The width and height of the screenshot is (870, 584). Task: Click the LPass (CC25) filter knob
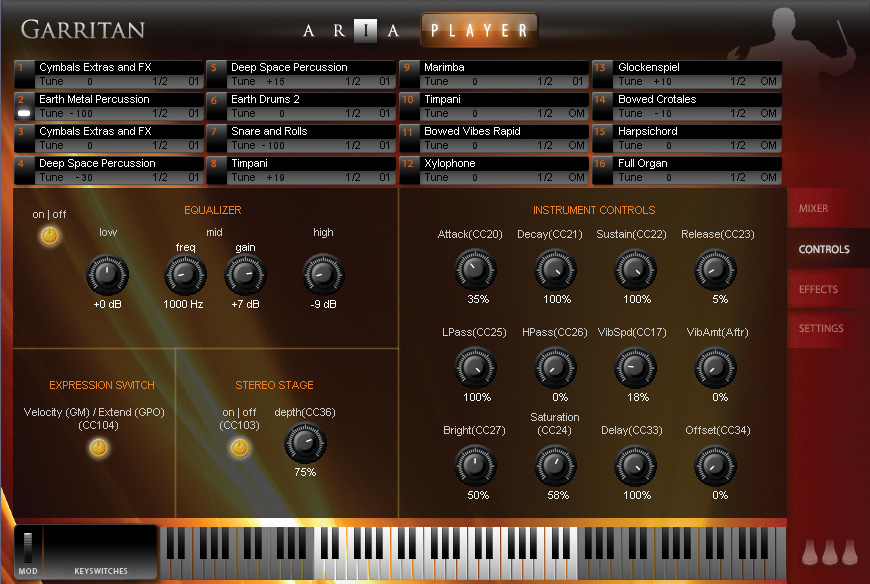pyautogui.click(x=475, y=368)
